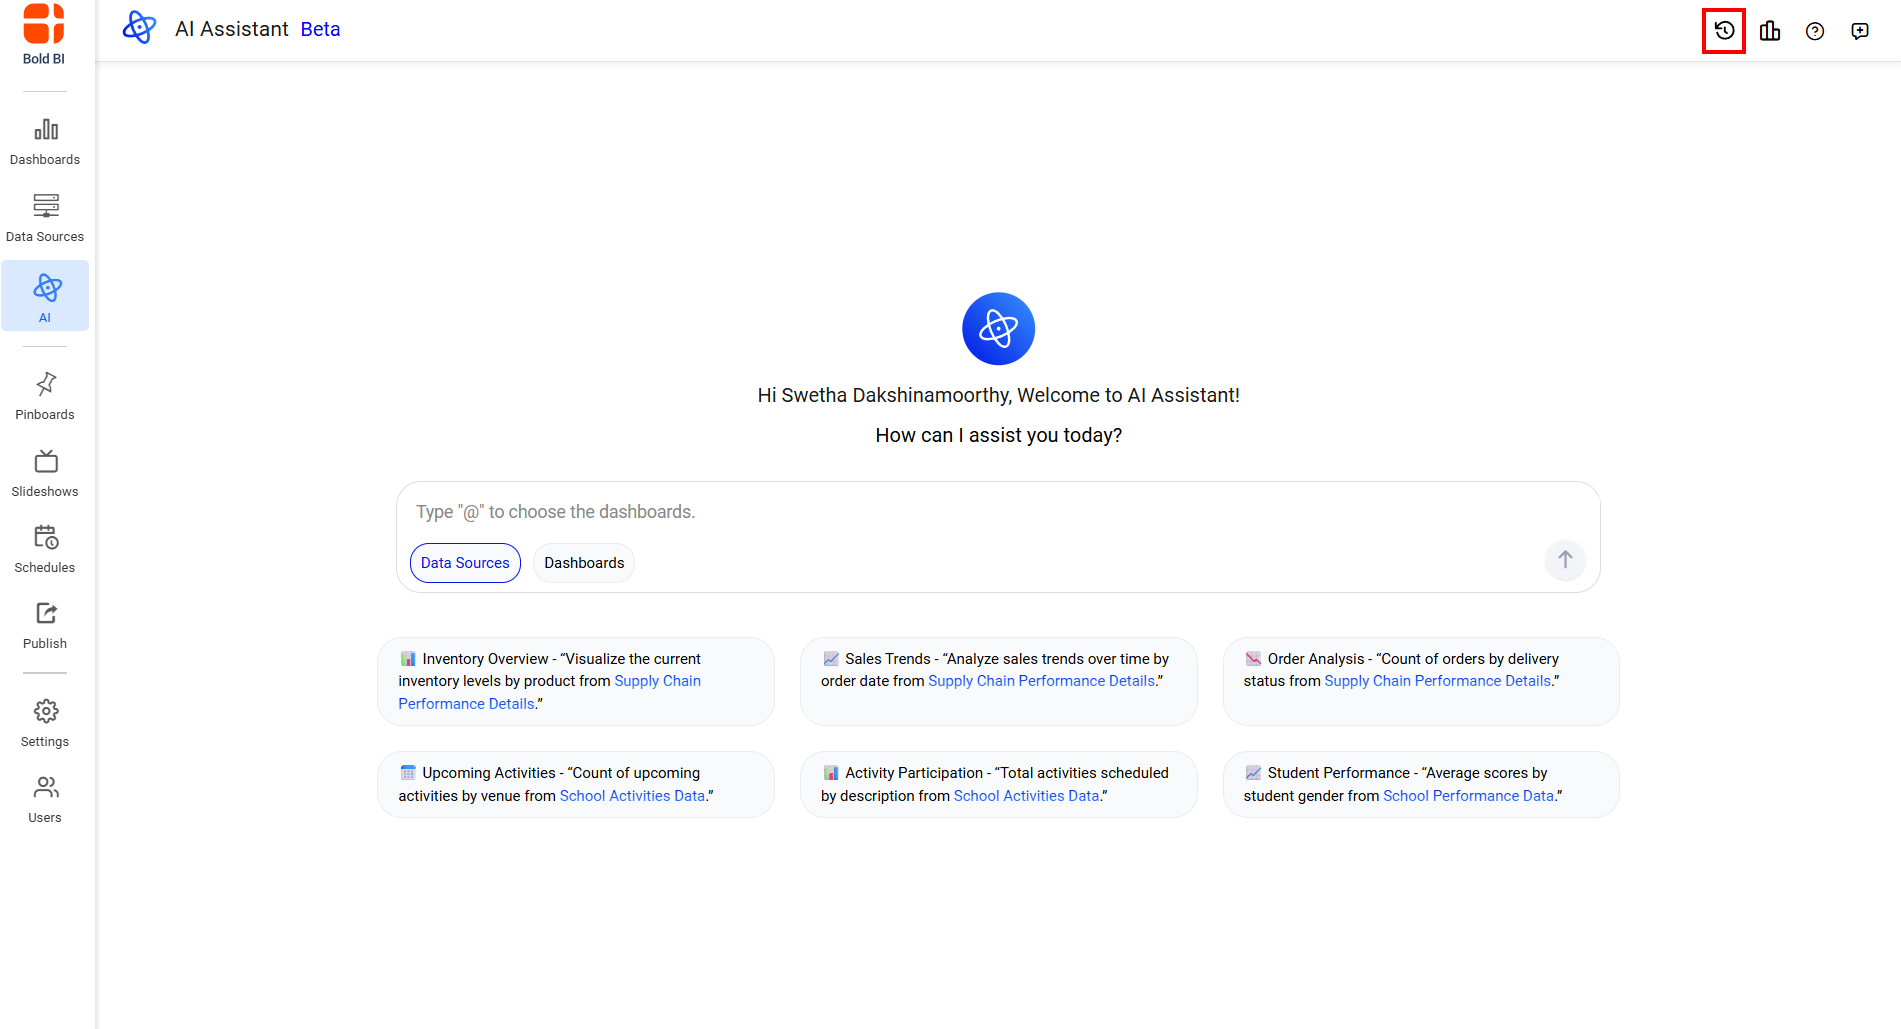Open Data Sources in the sidebar menu

click(x=45, y=218)
